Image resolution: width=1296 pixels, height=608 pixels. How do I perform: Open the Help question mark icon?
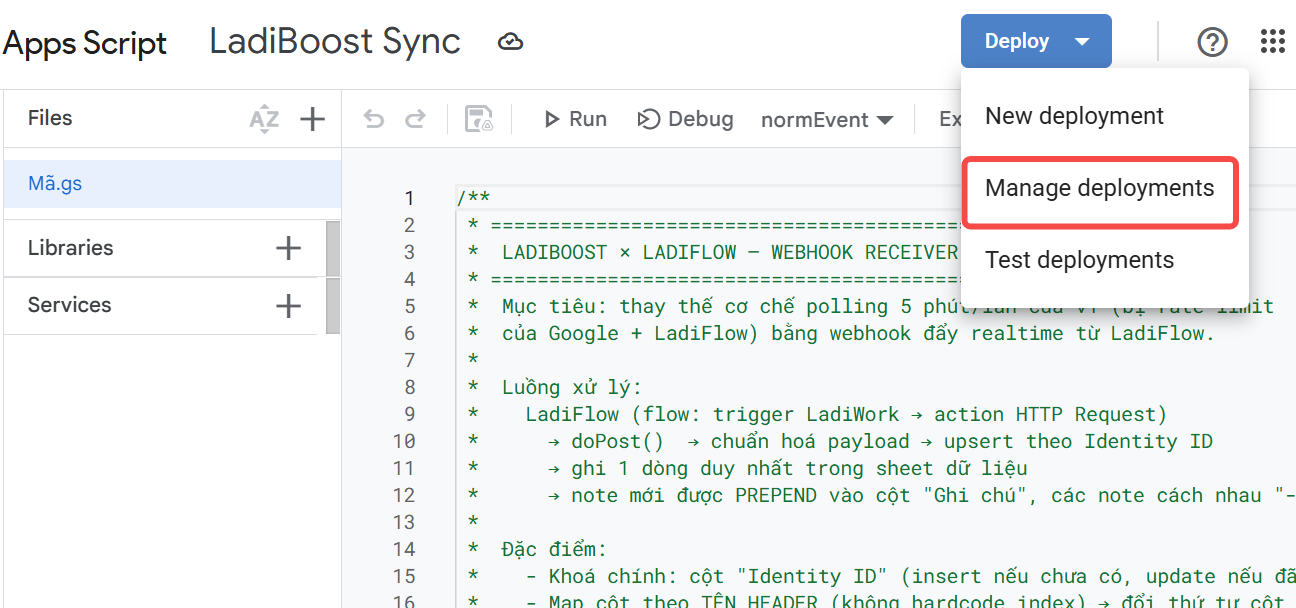[1212, 42]
